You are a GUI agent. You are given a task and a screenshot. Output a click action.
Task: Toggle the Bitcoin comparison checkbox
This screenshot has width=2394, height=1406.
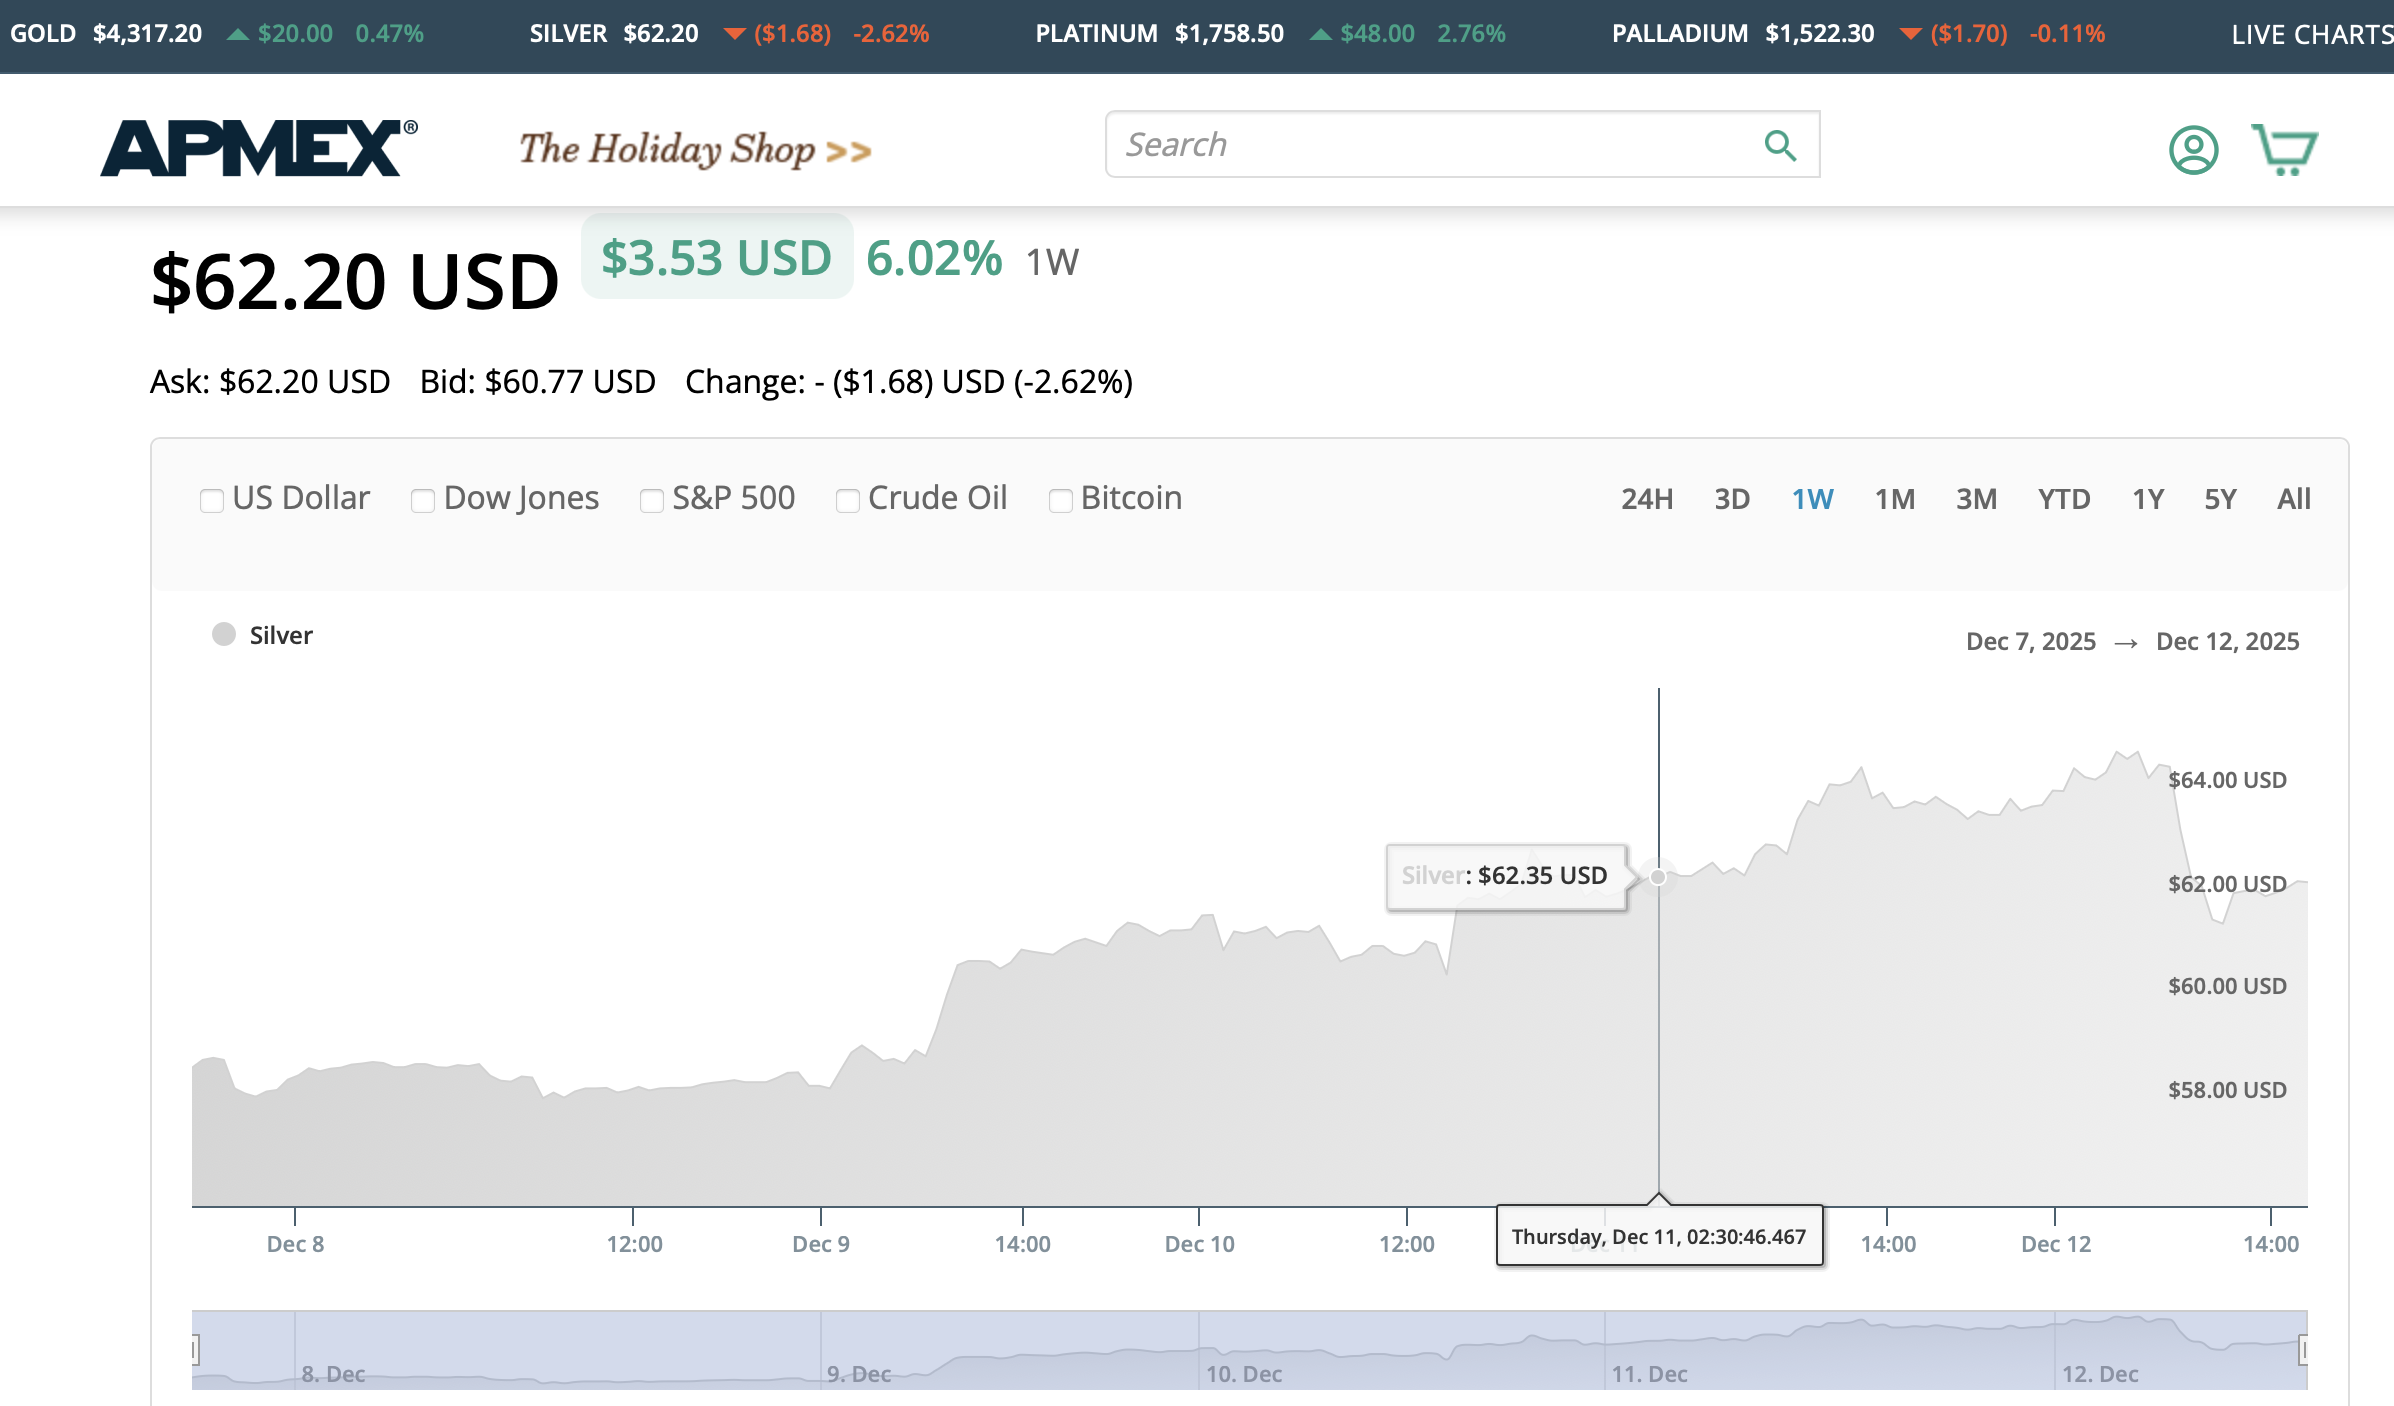(x=1060, y=500)
